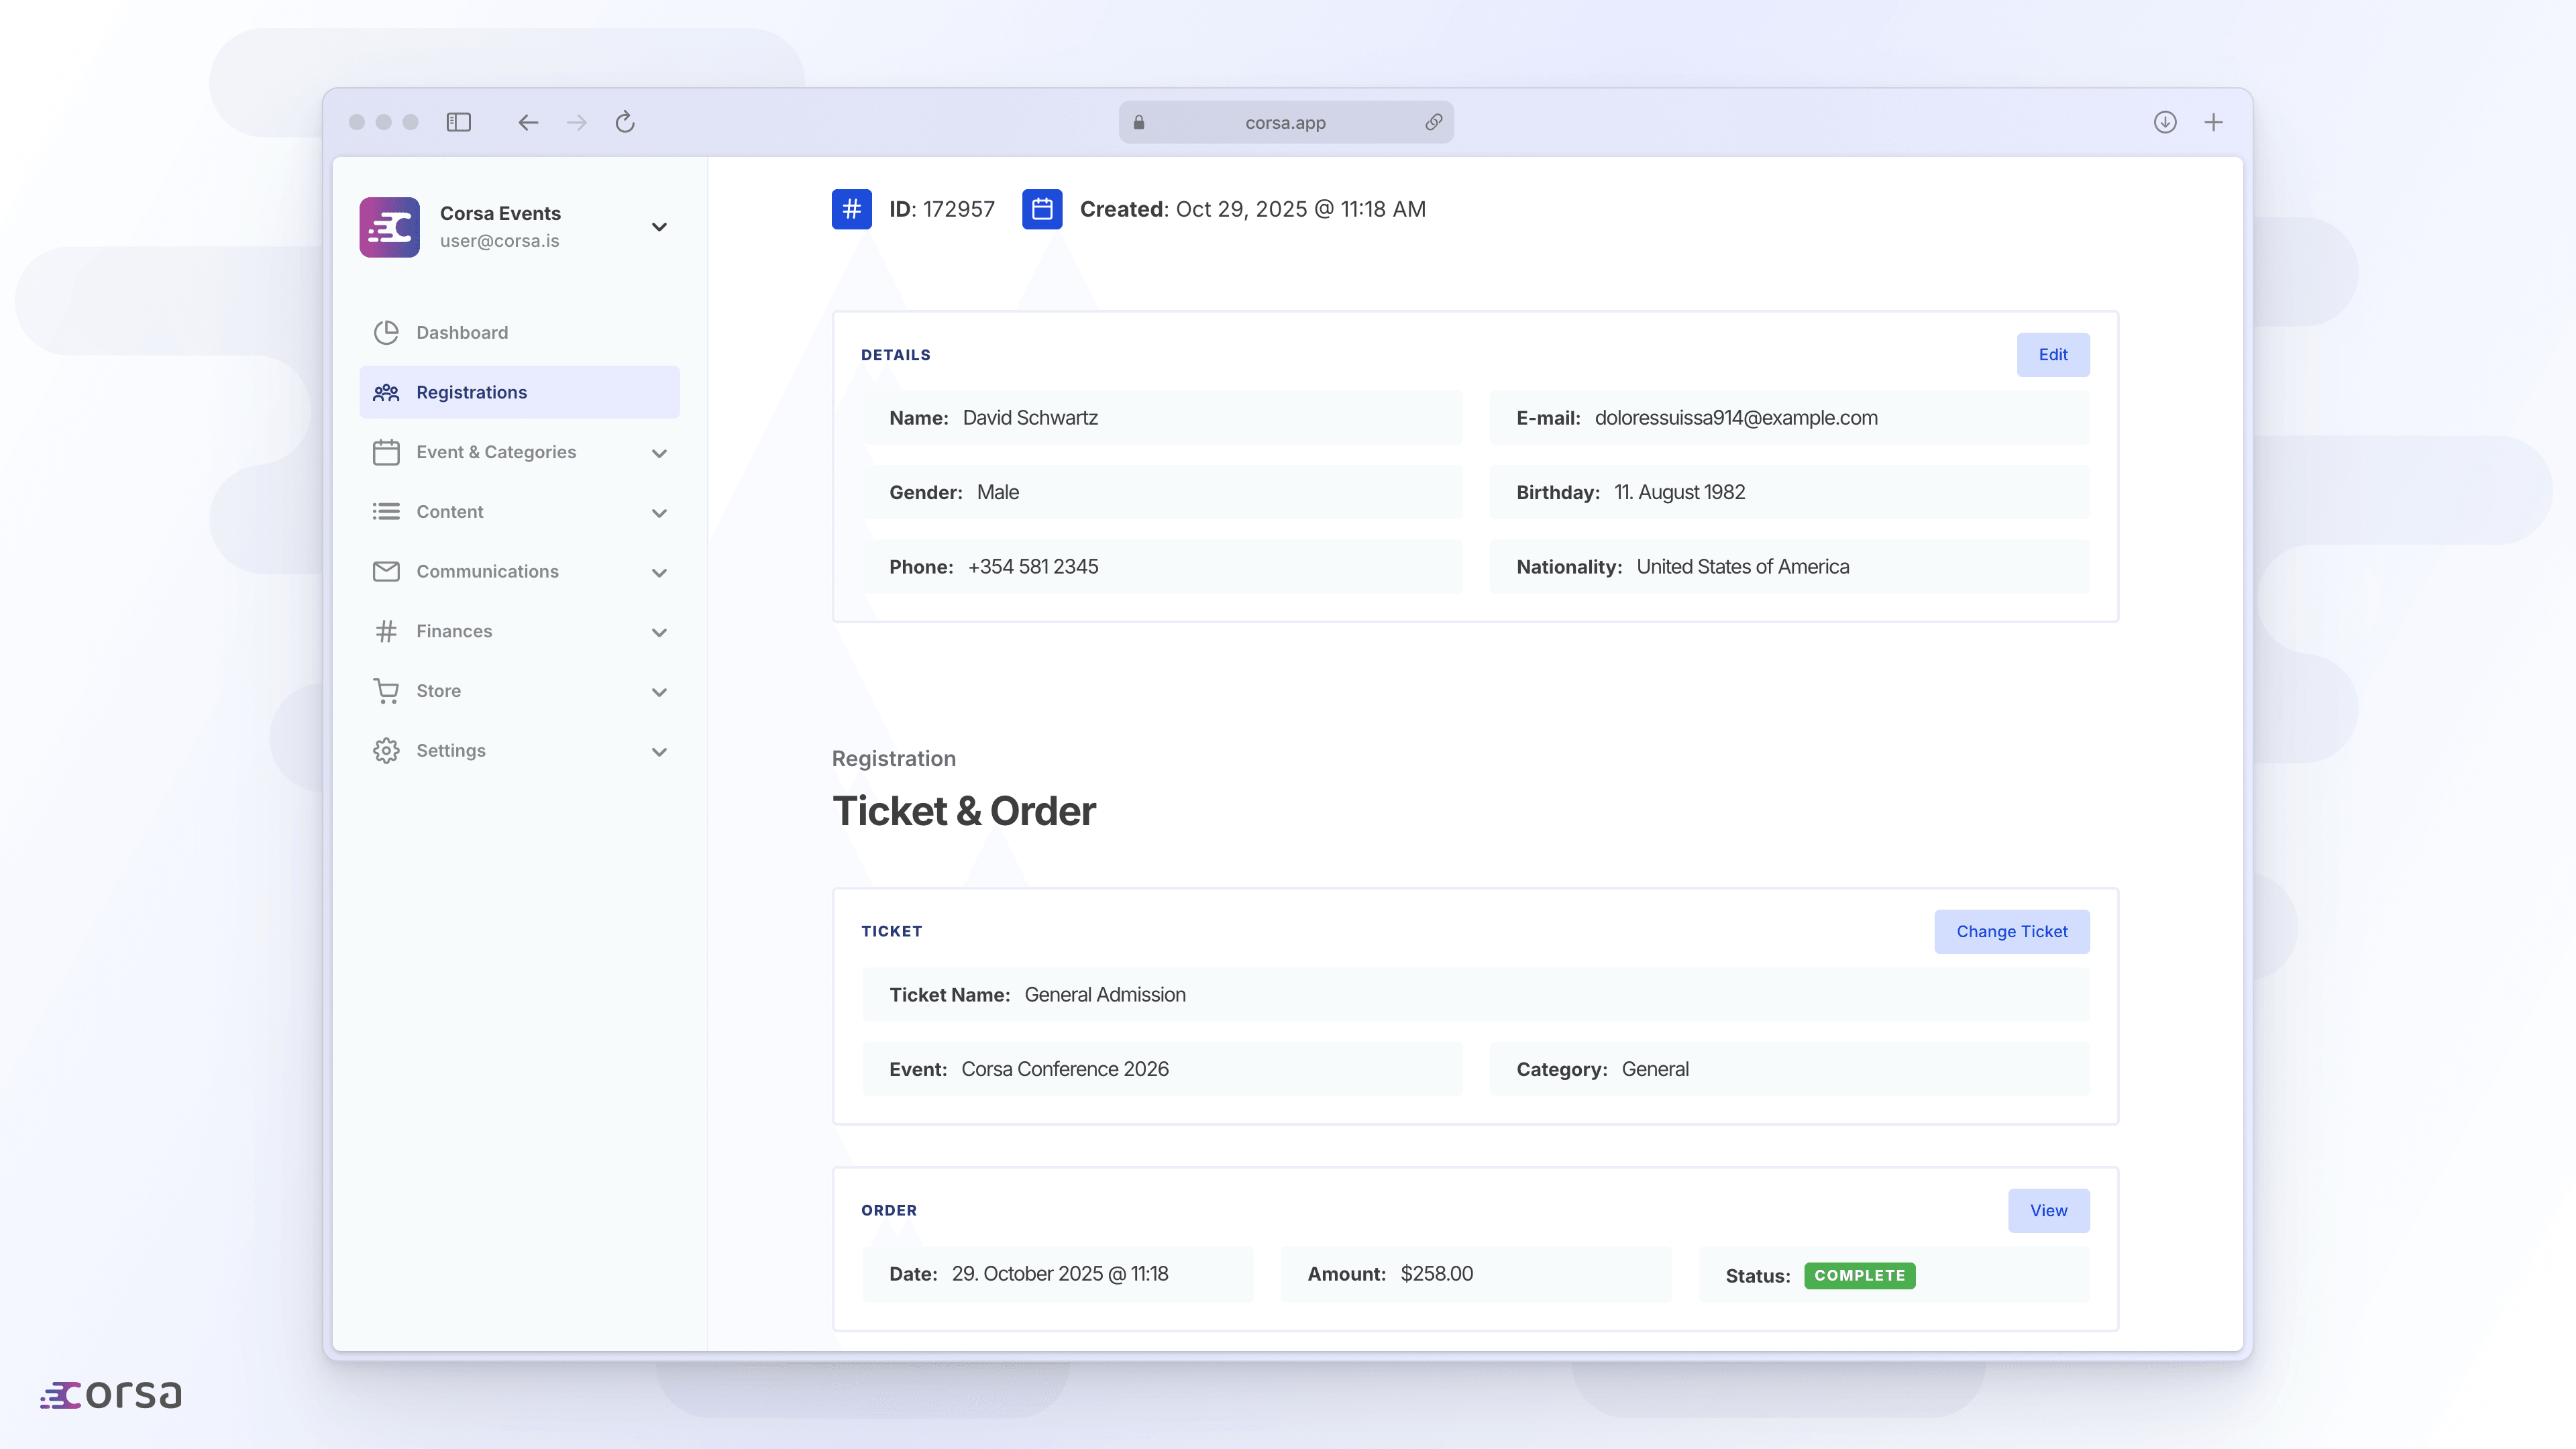The width and height of the screenshot is (2576, 1449).
Task: Expand the Corsa Events account dropdown
Action: click(x=659, y=227)
